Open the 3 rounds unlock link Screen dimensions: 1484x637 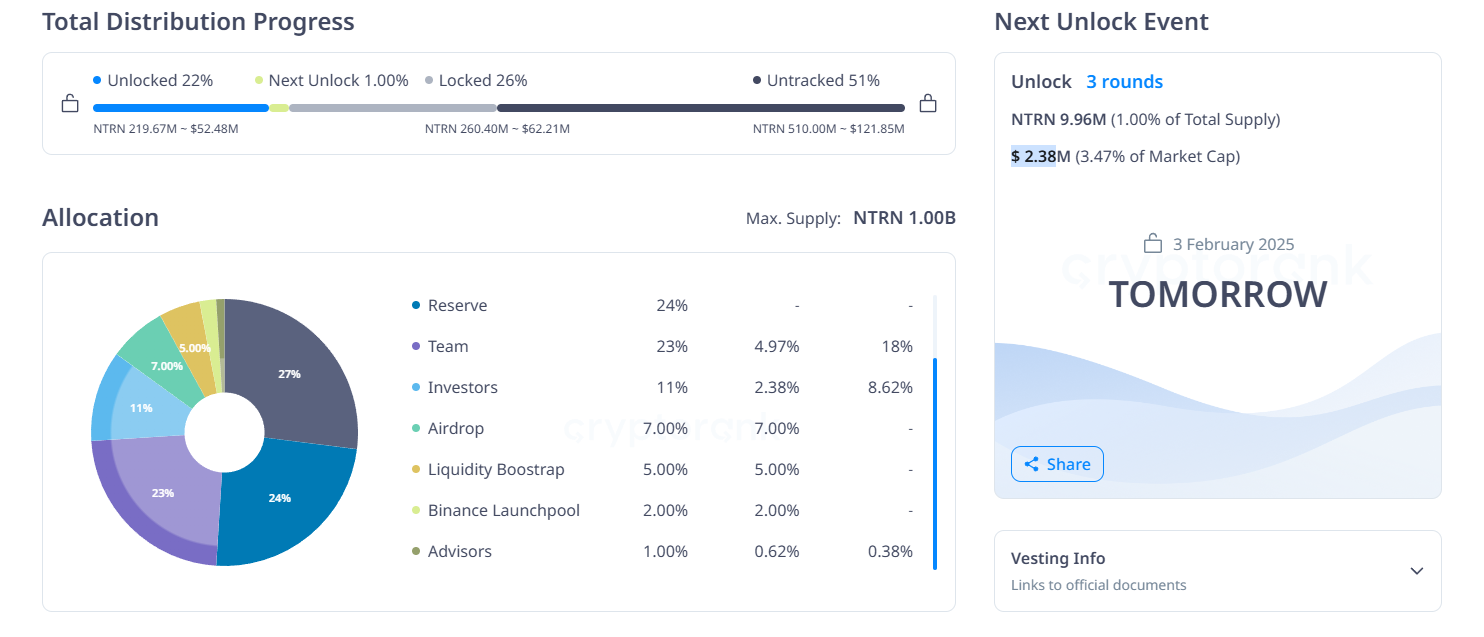(1124, 82)
